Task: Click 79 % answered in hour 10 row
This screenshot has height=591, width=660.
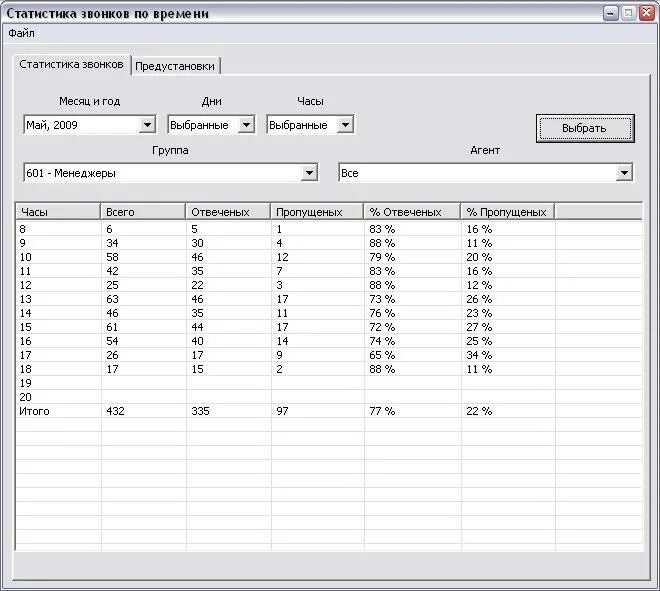Action: pyautogui.click(x=382, y=257)
